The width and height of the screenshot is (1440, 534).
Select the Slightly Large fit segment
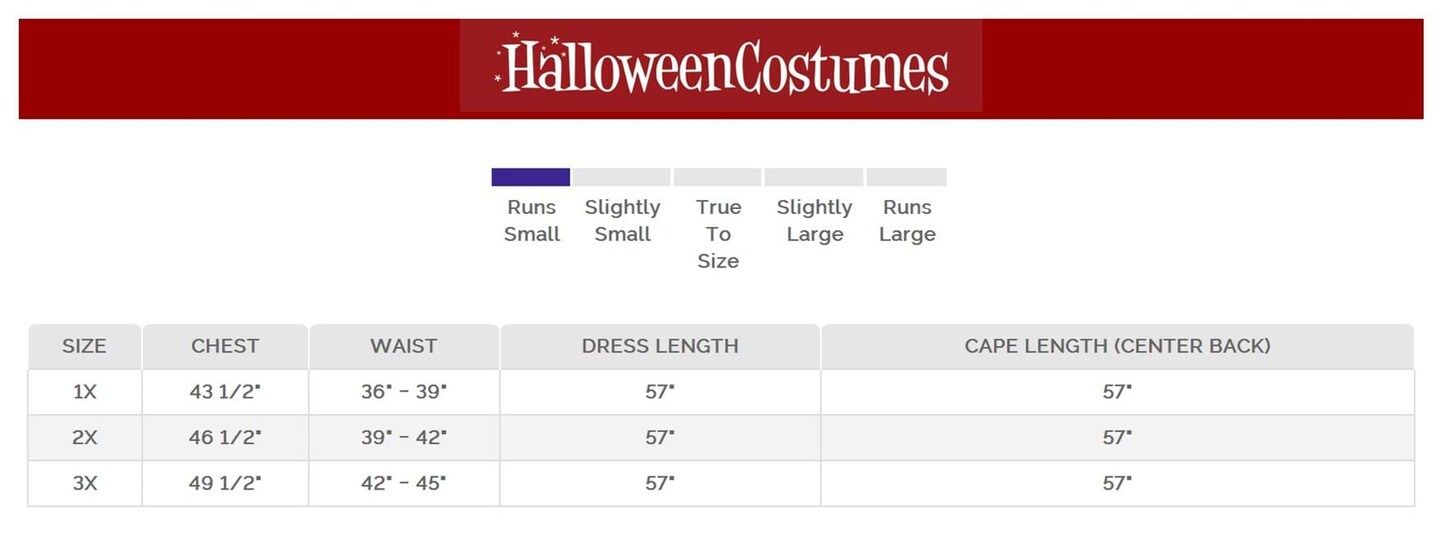(813, 177)
